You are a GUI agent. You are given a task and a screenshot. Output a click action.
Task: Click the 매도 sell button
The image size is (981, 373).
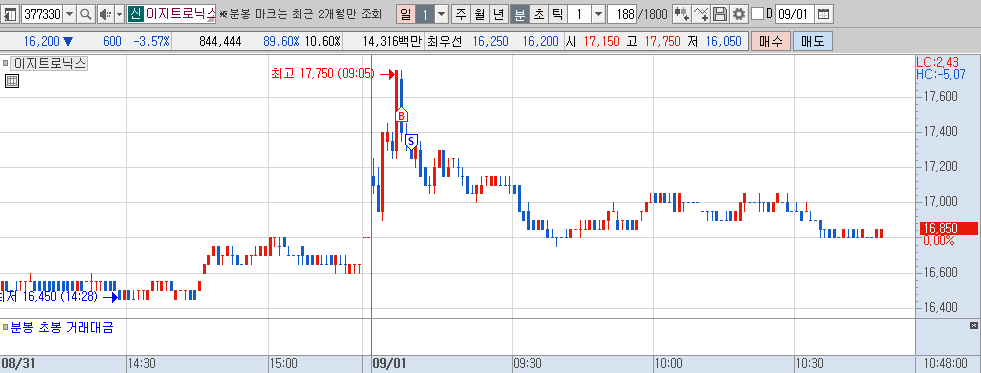(813, 41)
